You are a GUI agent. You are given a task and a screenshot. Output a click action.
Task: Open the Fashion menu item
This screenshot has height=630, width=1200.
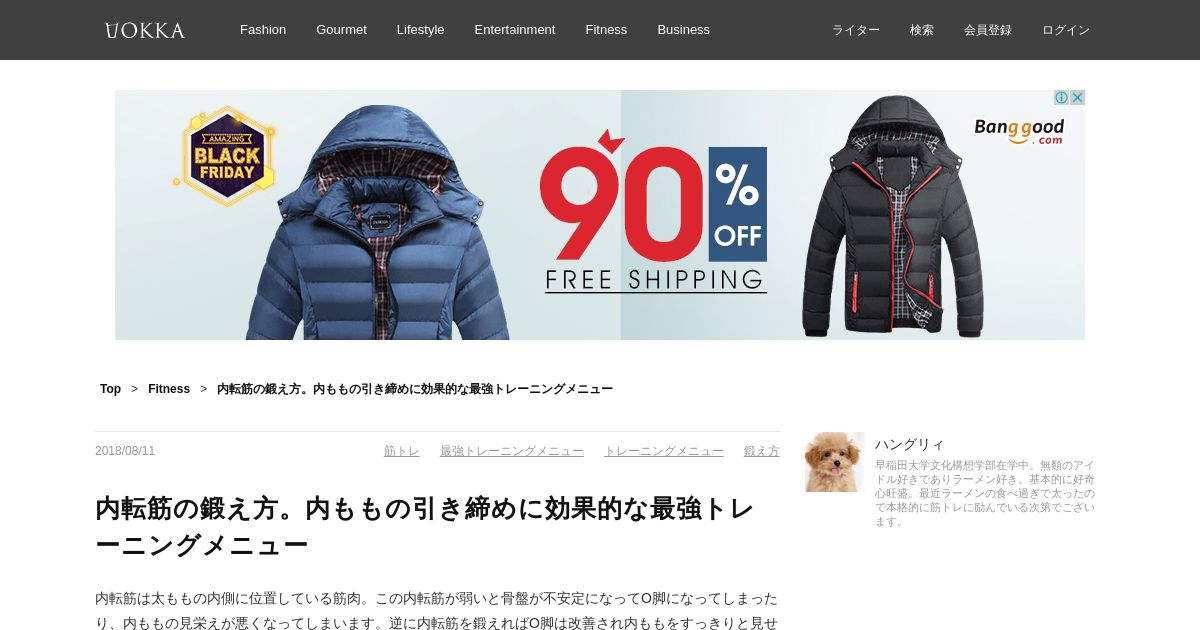[x=263, y=30]
